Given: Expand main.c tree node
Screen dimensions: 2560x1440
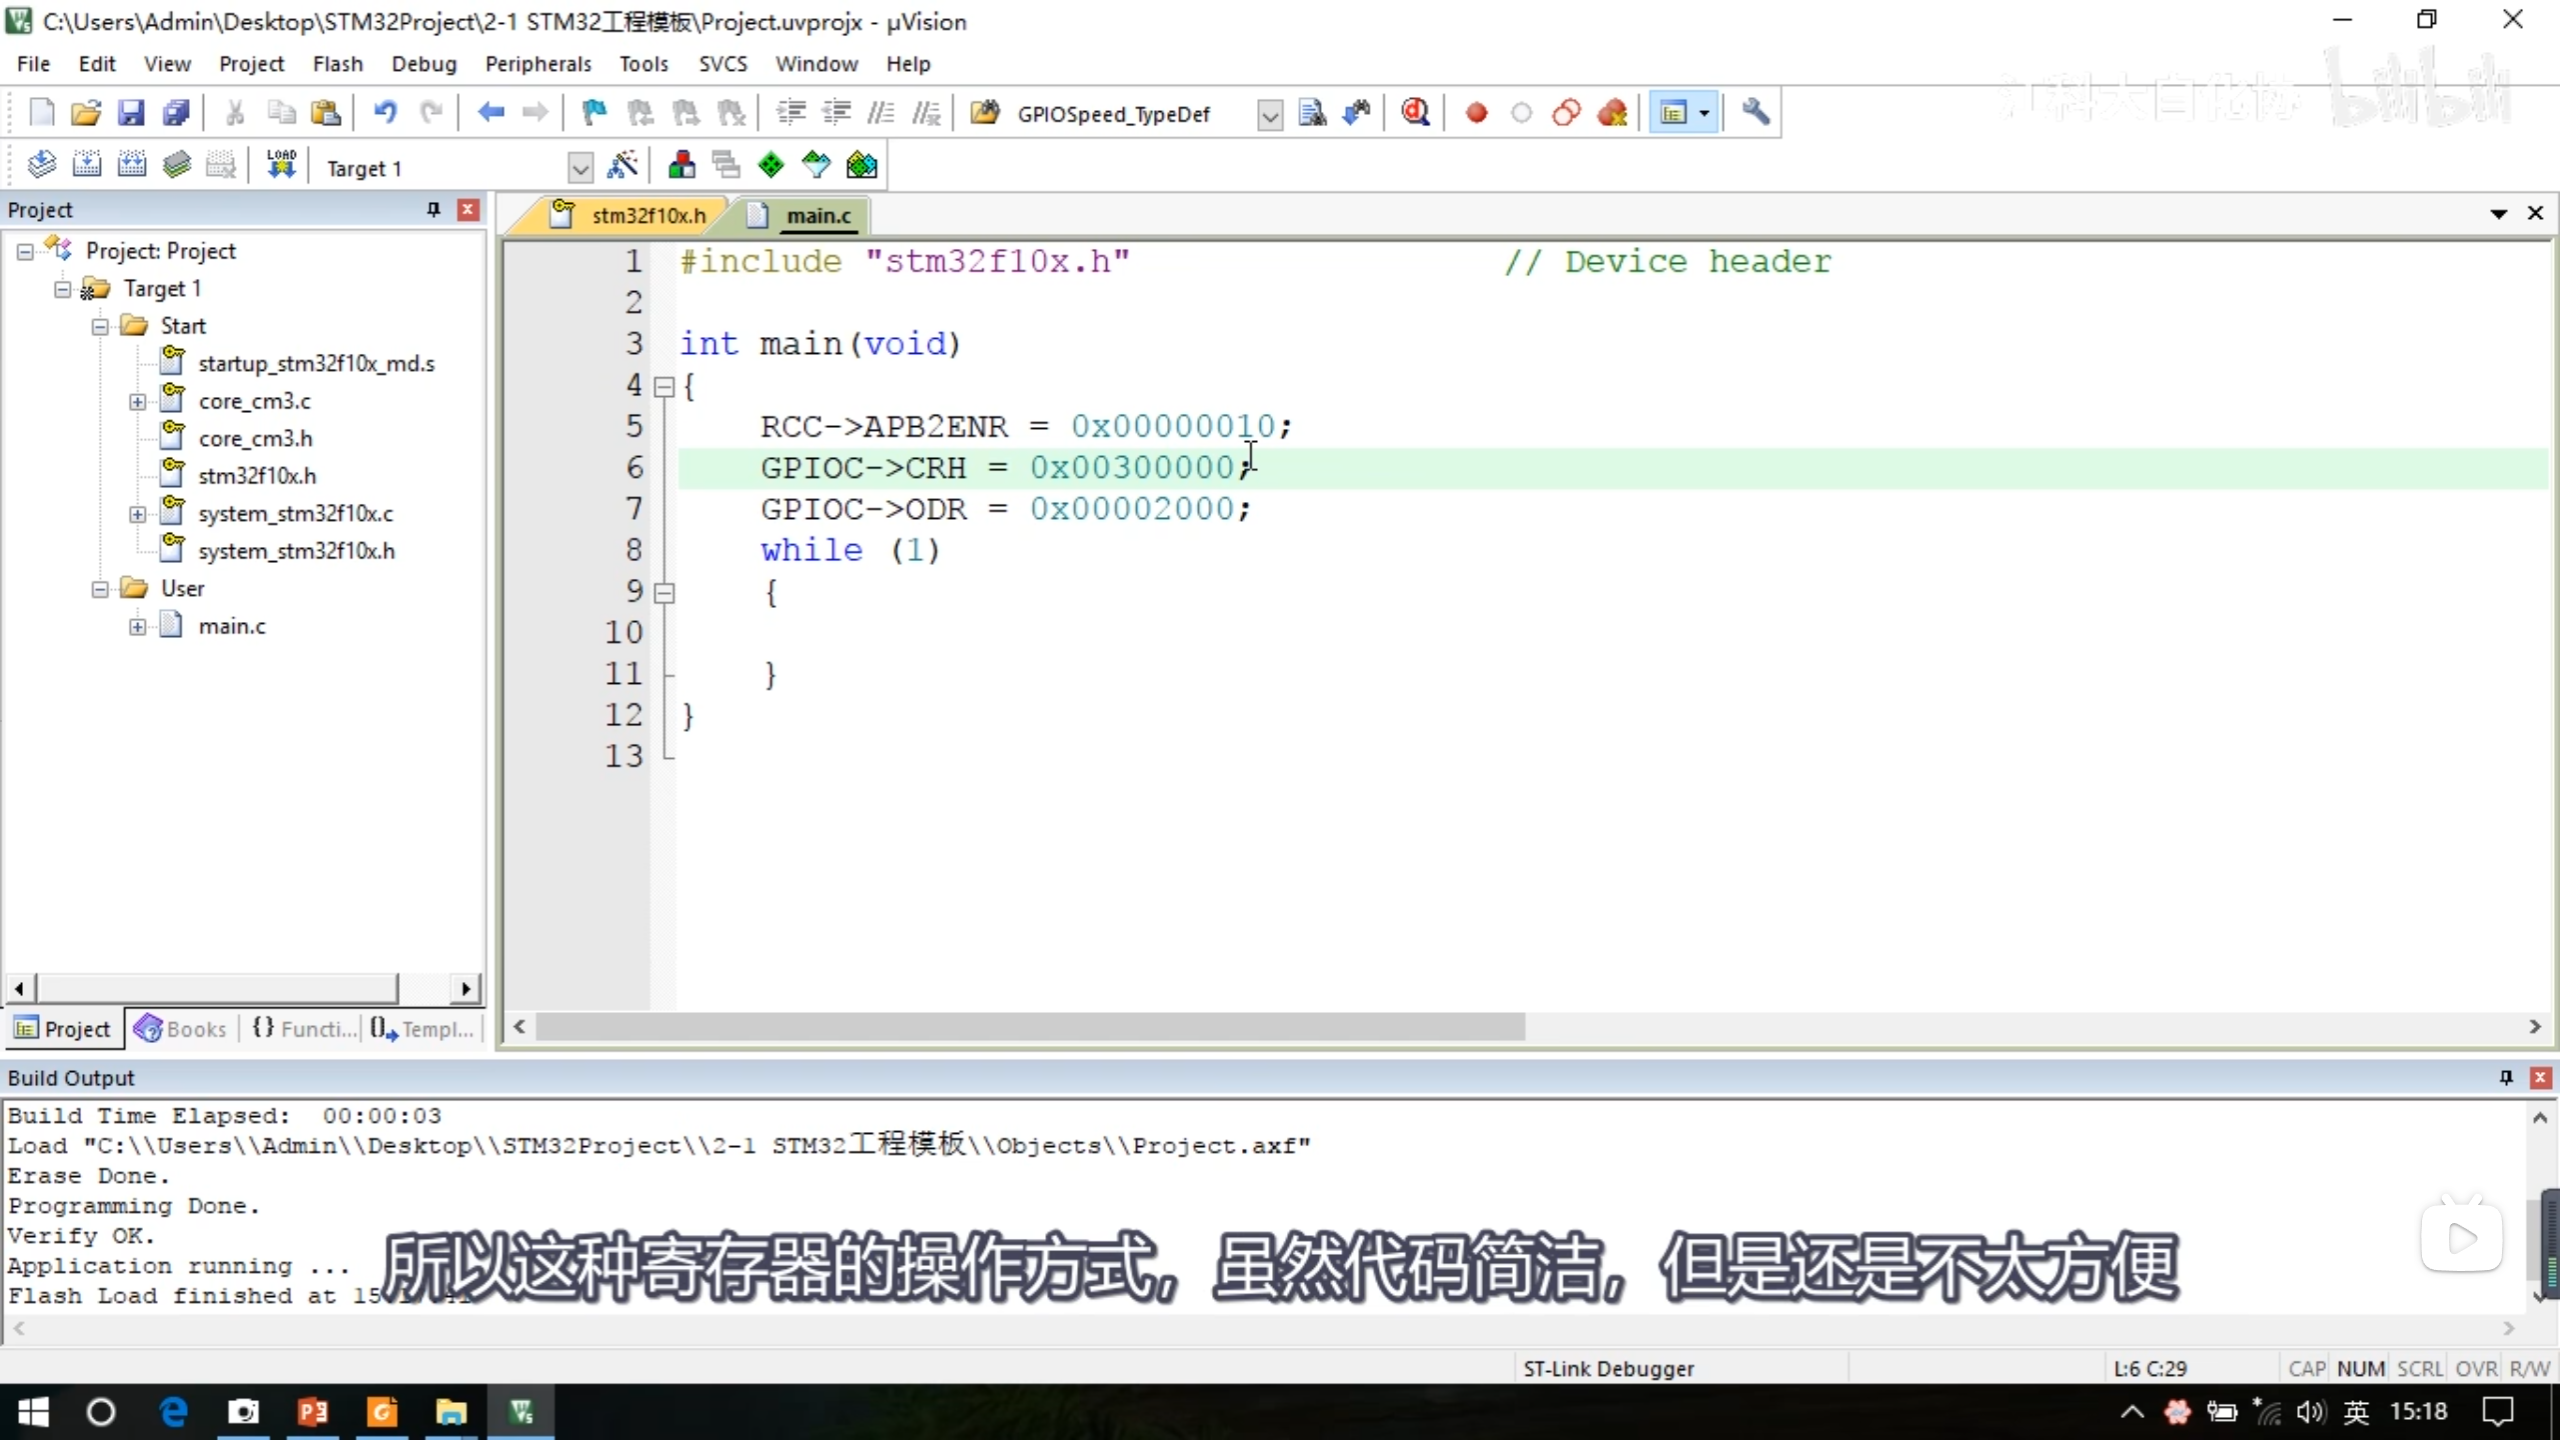Looking at the screenshot, I should pyautogui.click(x=138, y=627).
